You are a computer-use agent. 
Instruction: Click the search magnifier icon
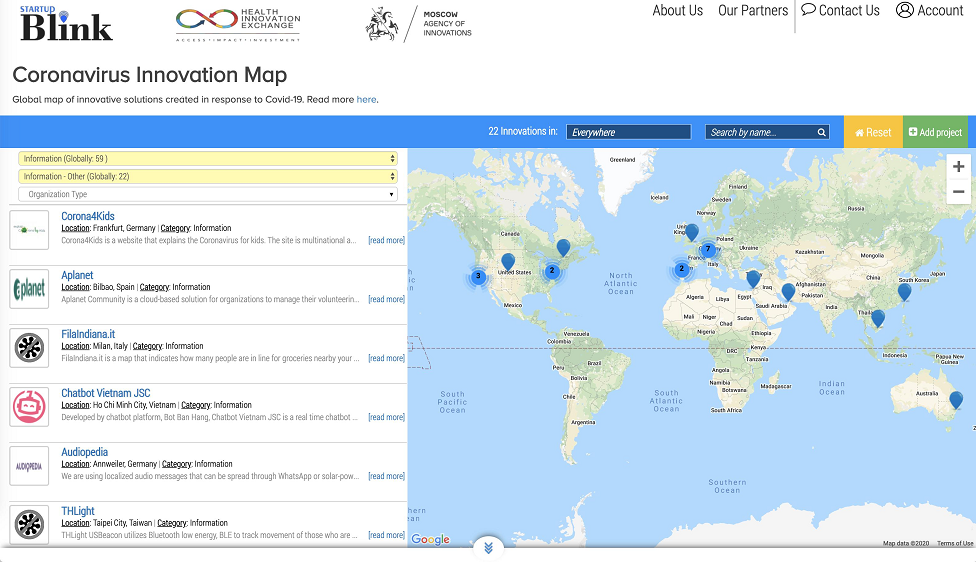coord(822,132)
